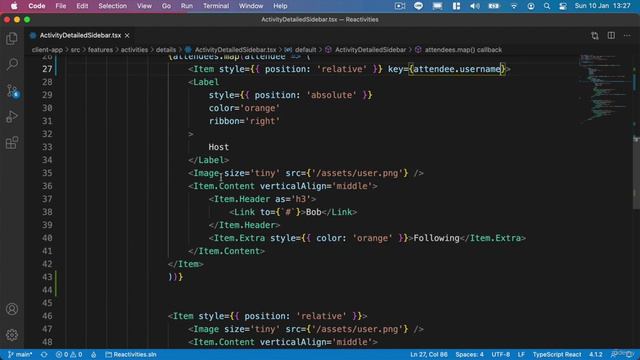Click the ActivityDetailedSidebar.tsx breadcrumb file
640x360 pixels.
[231, 50]
